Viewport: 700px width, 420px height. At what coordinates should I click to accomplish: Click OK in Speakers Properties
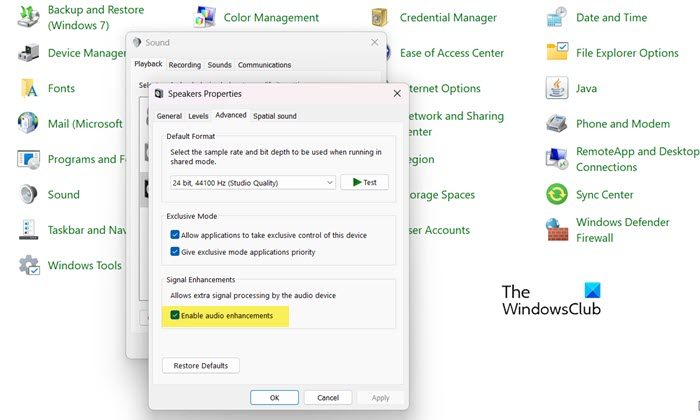[274, 397]
